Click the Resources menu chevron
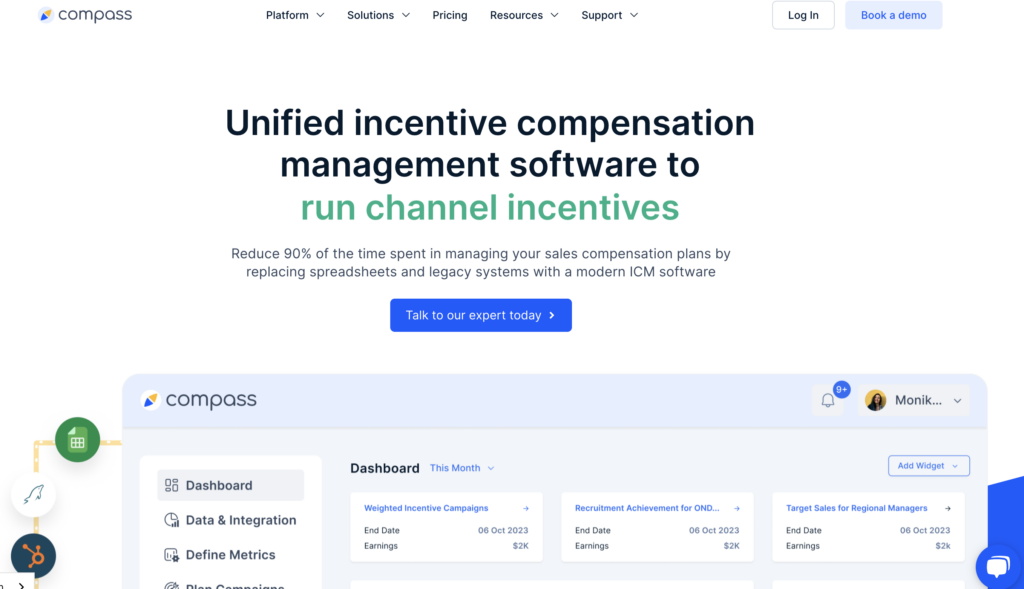 coord(554,15)
